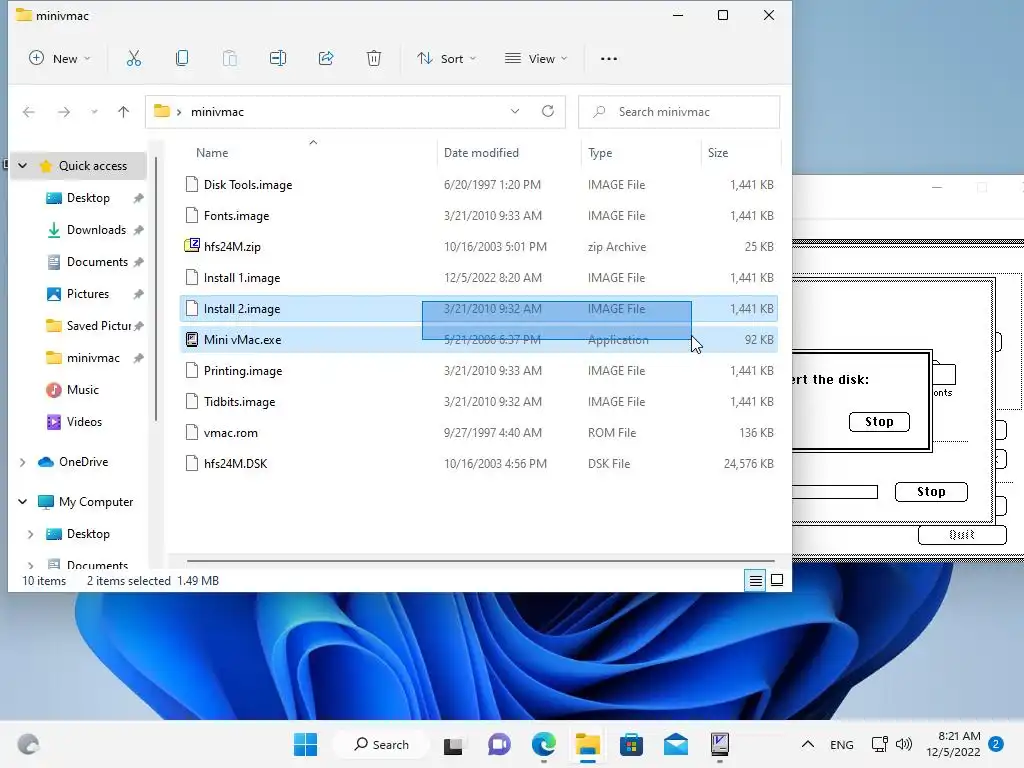
Task: Open Microsoft Store on the taskbar
Action: 631,744
